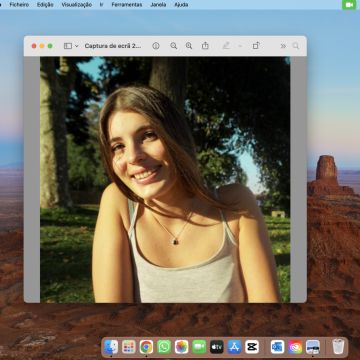The width and height of the screenshot is (360, 360).
Task: Open the Trash from the Dock
Action: 338,347
